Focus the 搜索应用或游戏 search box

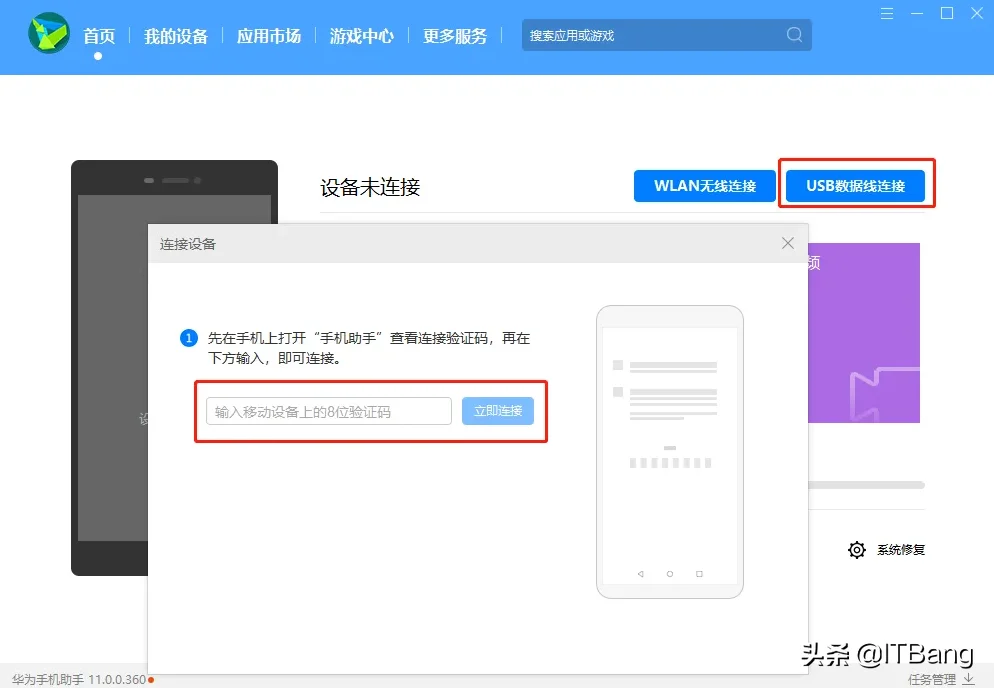coord(666,35)
